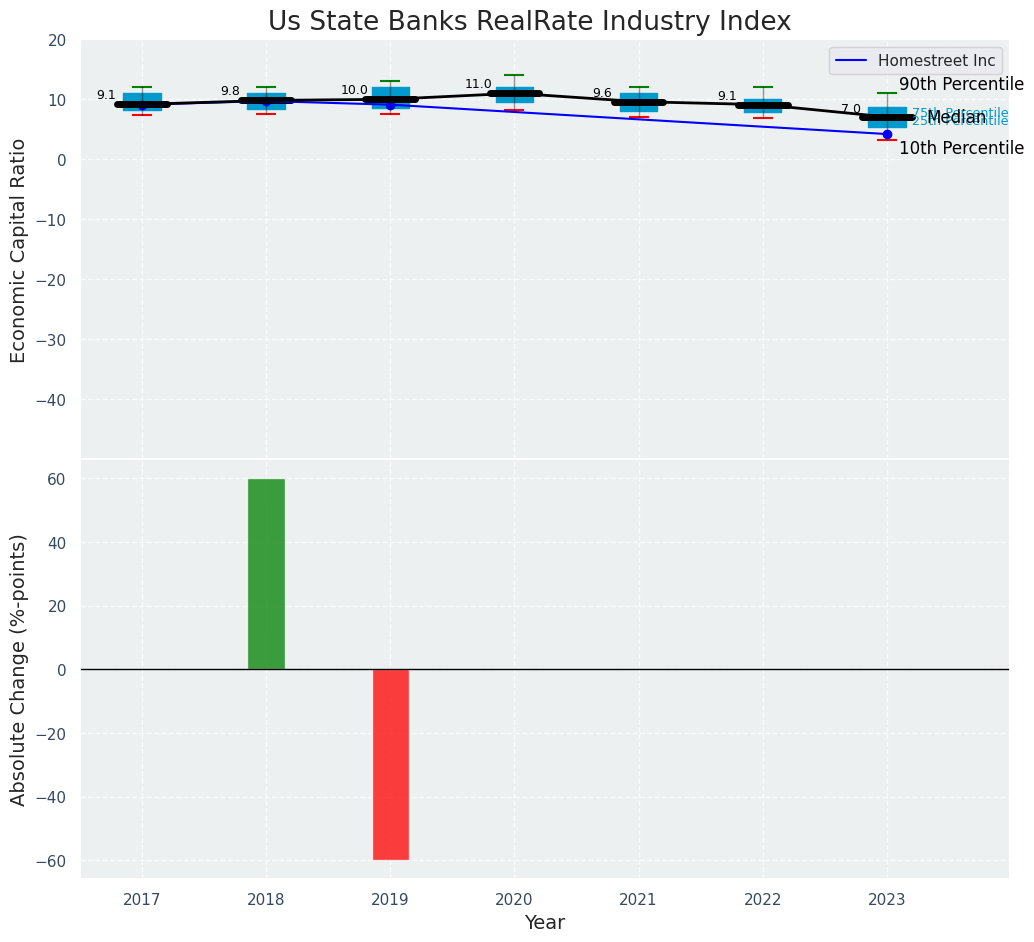1034x942 pixels.
Task: Click the 90th Percentile annotation
Action: [961, 85]
